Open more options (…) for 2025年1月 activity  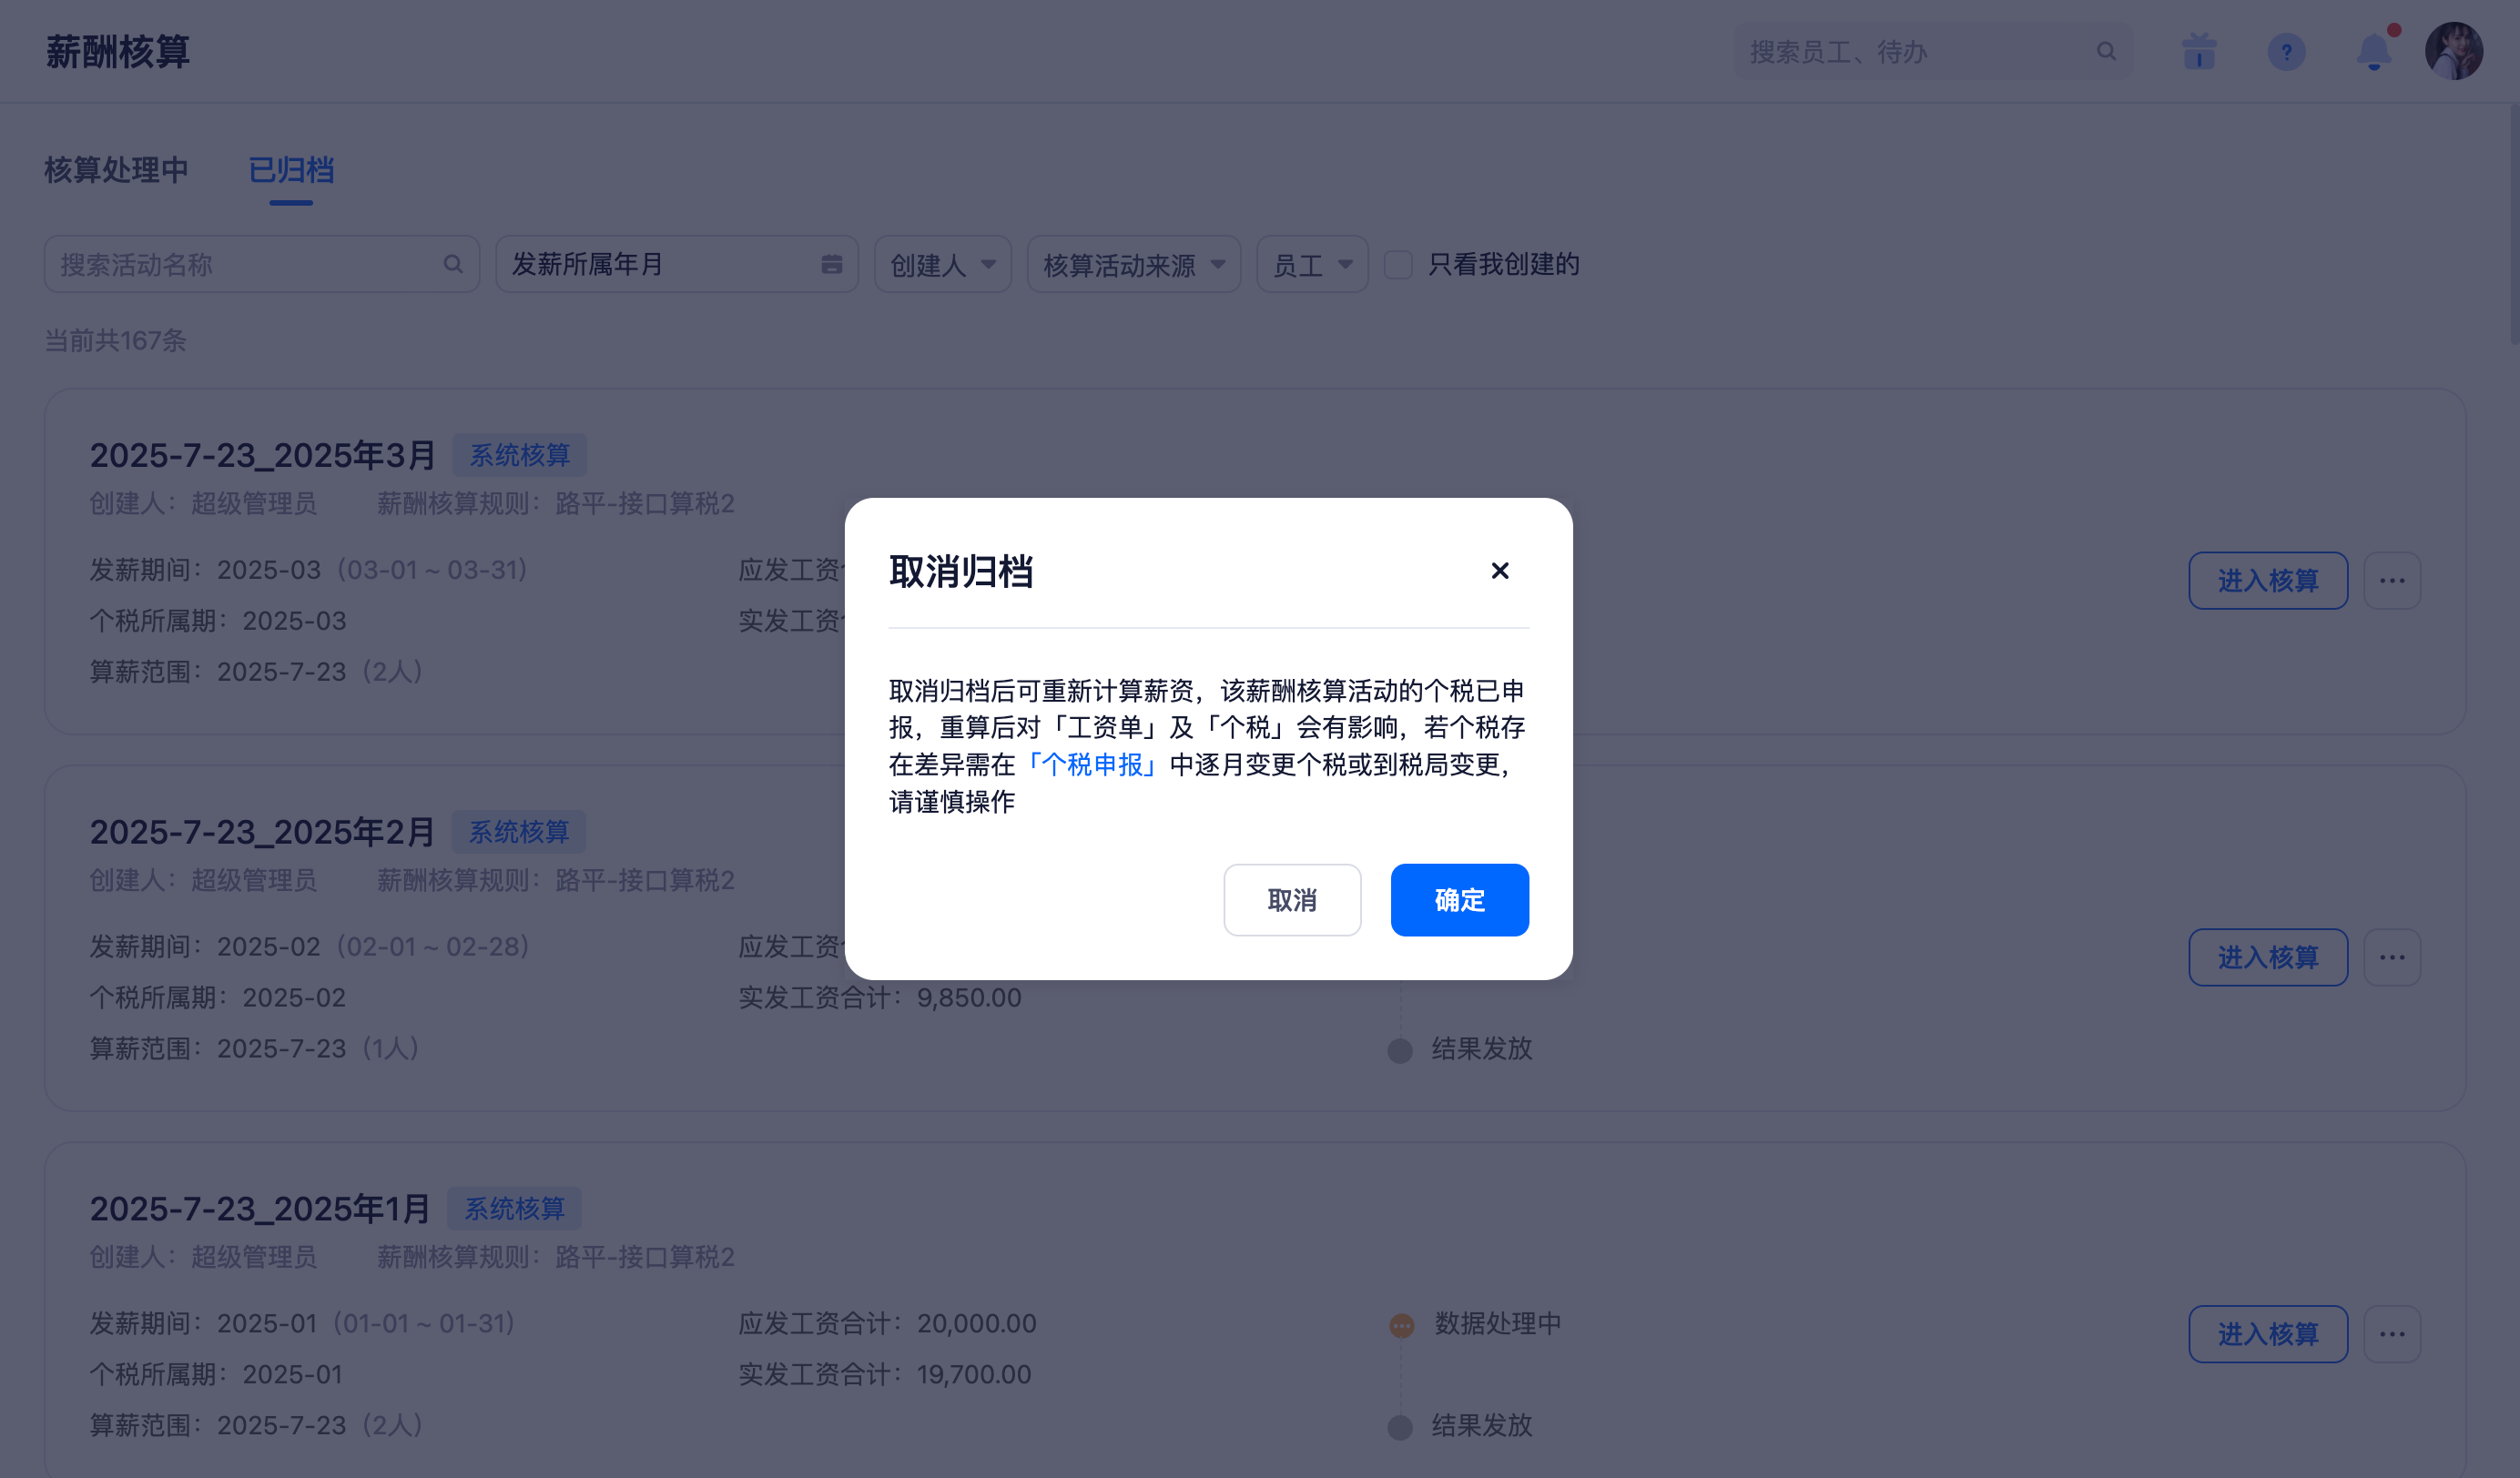point(2392,1334)
